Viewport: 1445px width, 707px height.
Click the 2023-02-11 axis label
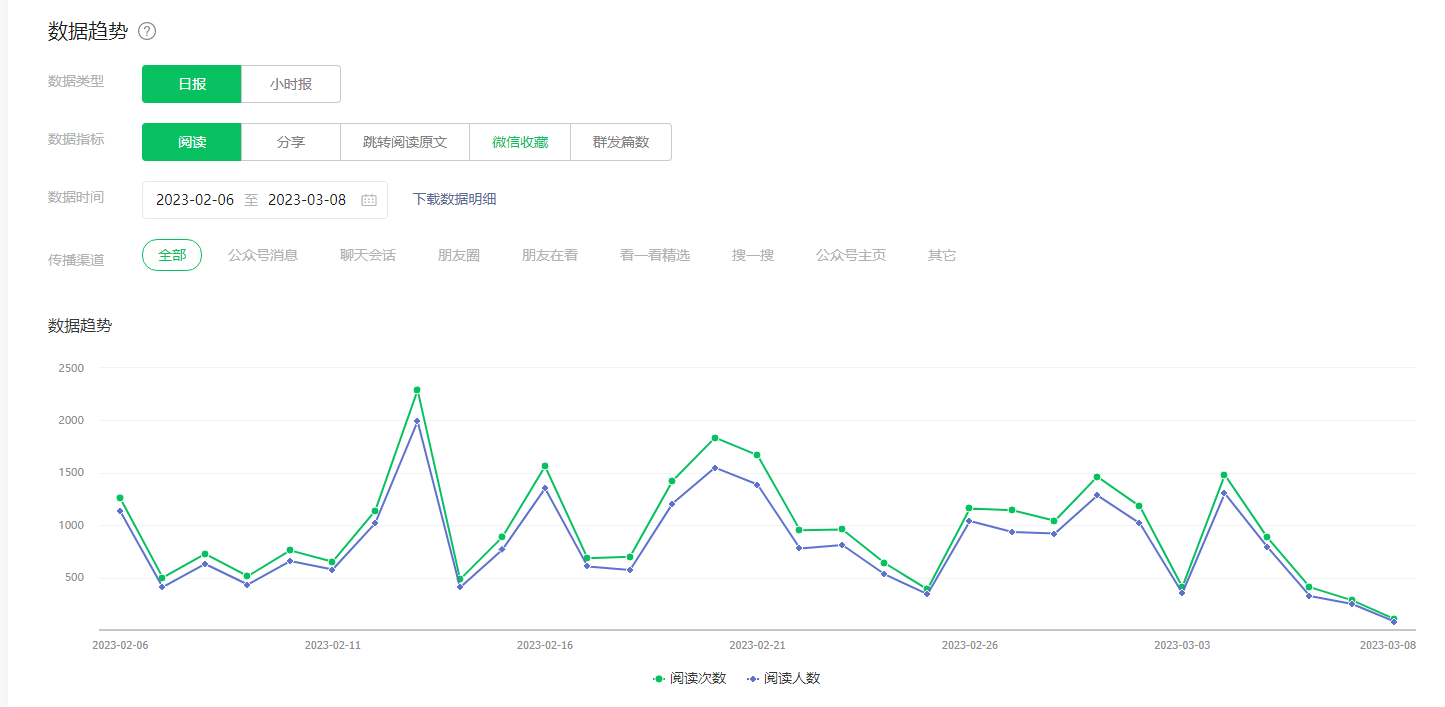click(333, 645)
